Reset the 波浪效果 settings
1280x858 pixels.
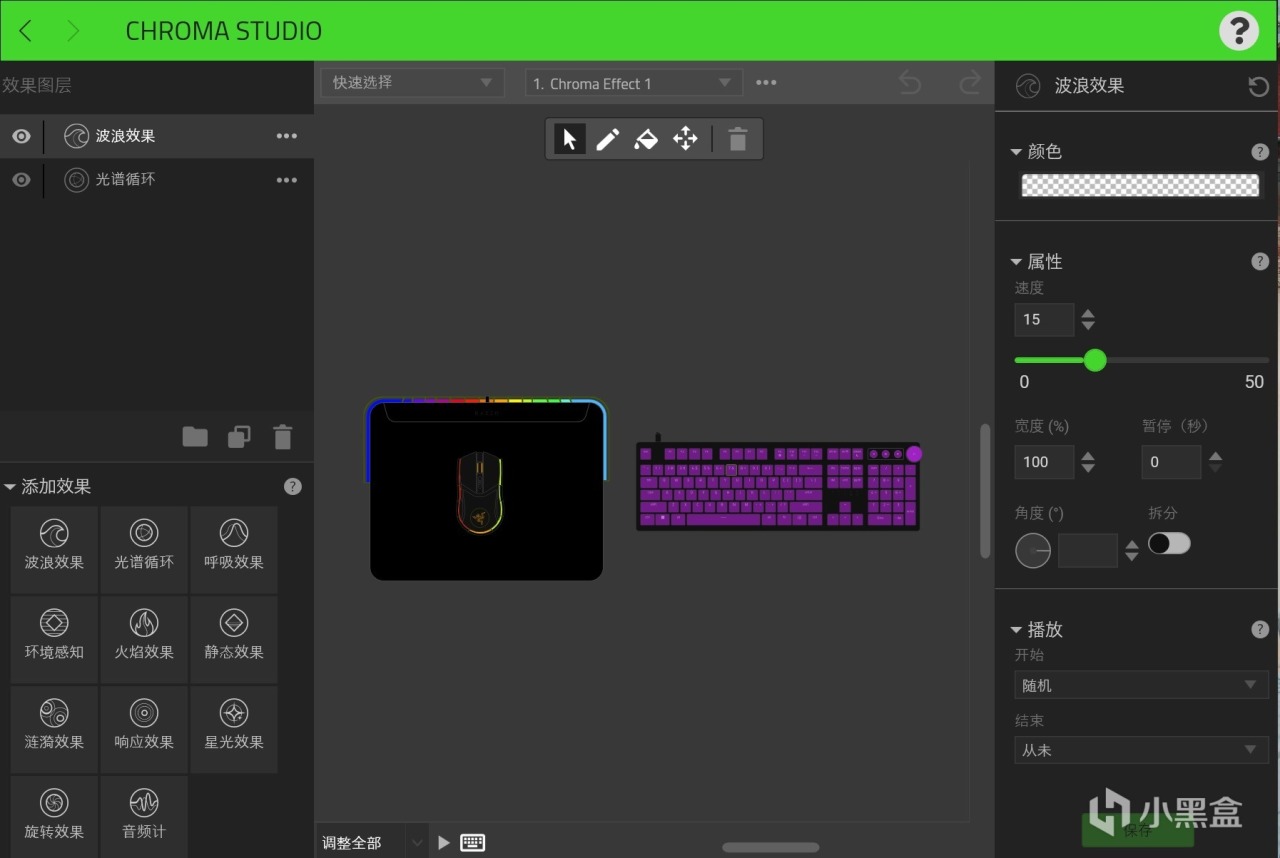pyautogui.click(x=1259, y=87)
